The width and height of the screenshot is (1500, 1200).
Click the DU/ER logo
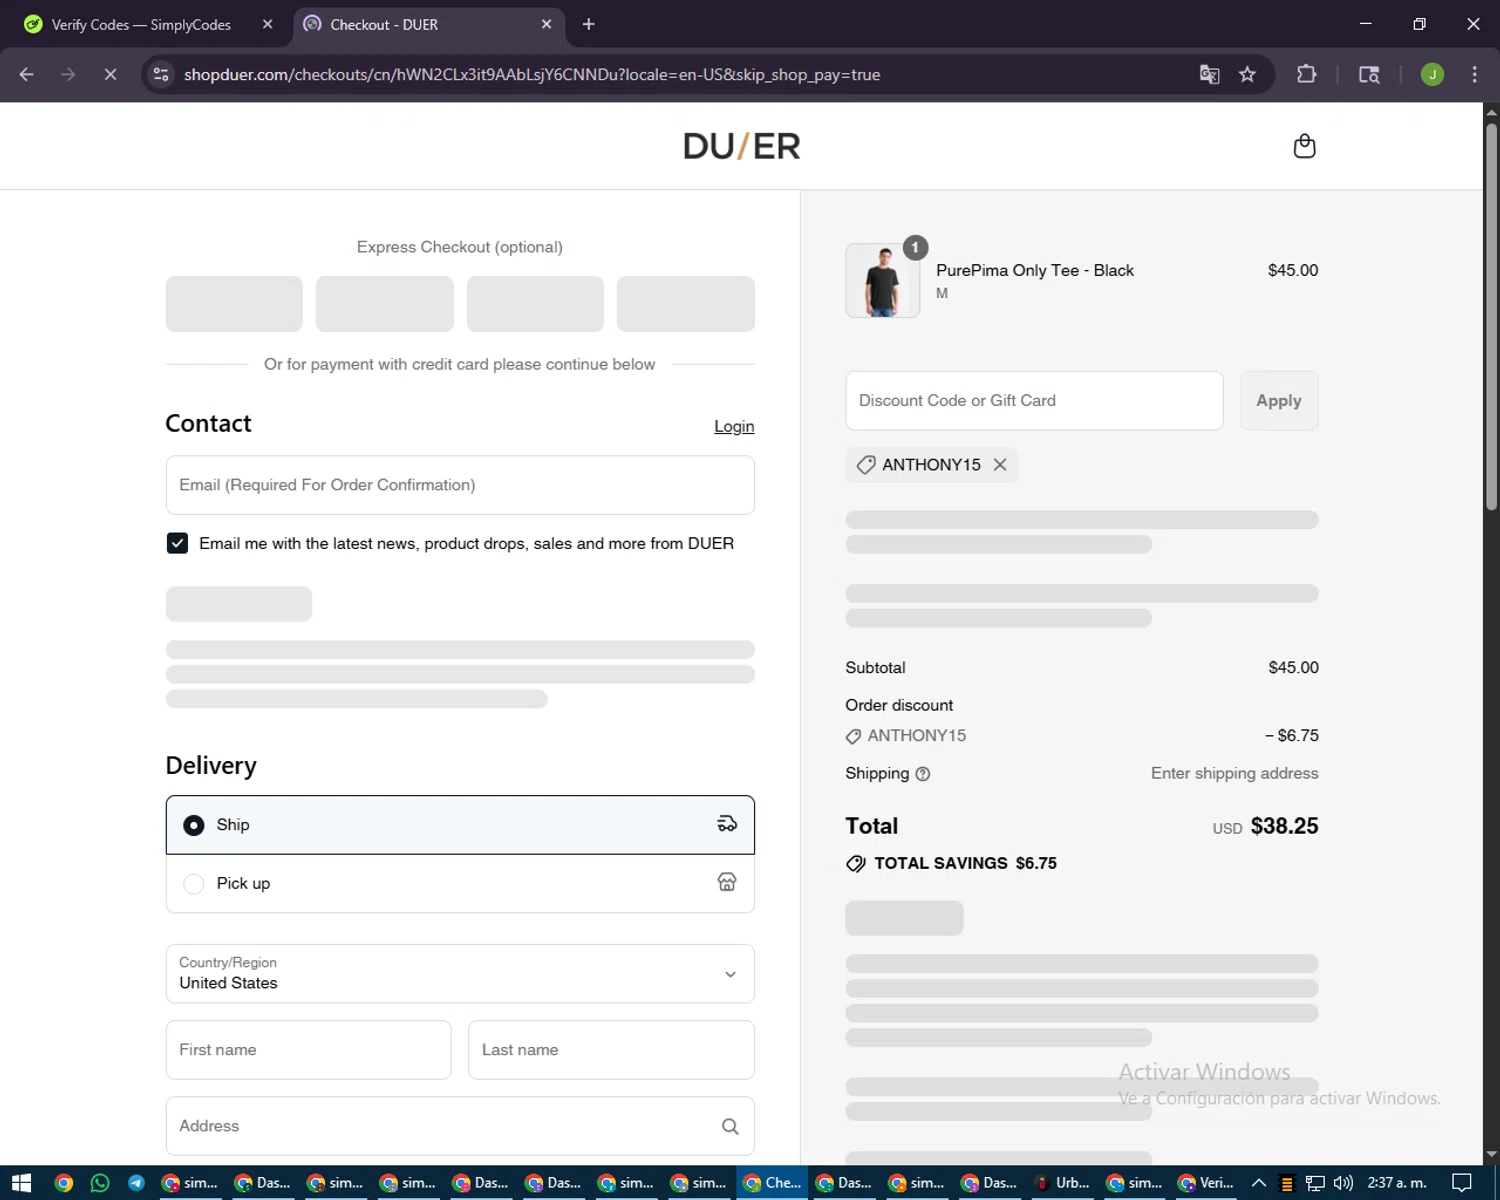pos(741,146)
